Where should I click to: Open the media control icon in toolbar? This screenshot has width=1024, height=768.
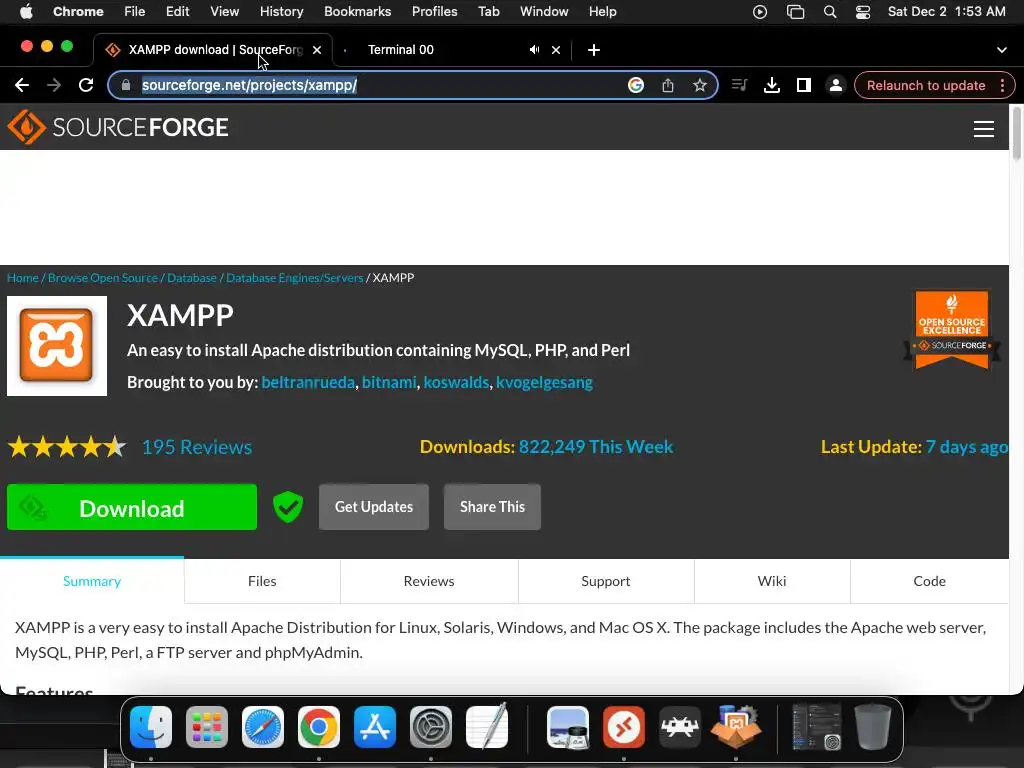pyautogui.click(x=739, y=84)
